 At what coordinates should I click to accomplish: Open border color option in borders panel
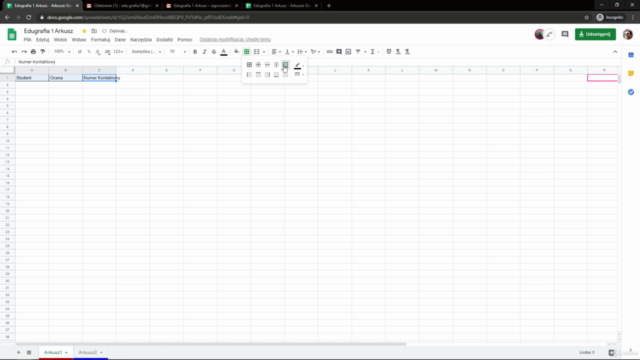[x=298, y=65]
